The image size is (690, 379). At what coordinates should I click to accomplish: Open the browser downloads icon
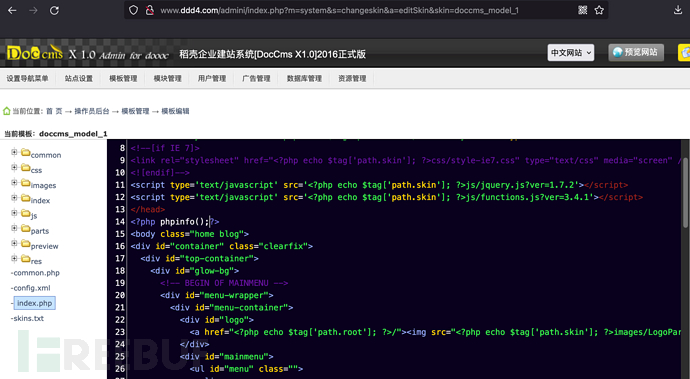[x=678, y=10]
